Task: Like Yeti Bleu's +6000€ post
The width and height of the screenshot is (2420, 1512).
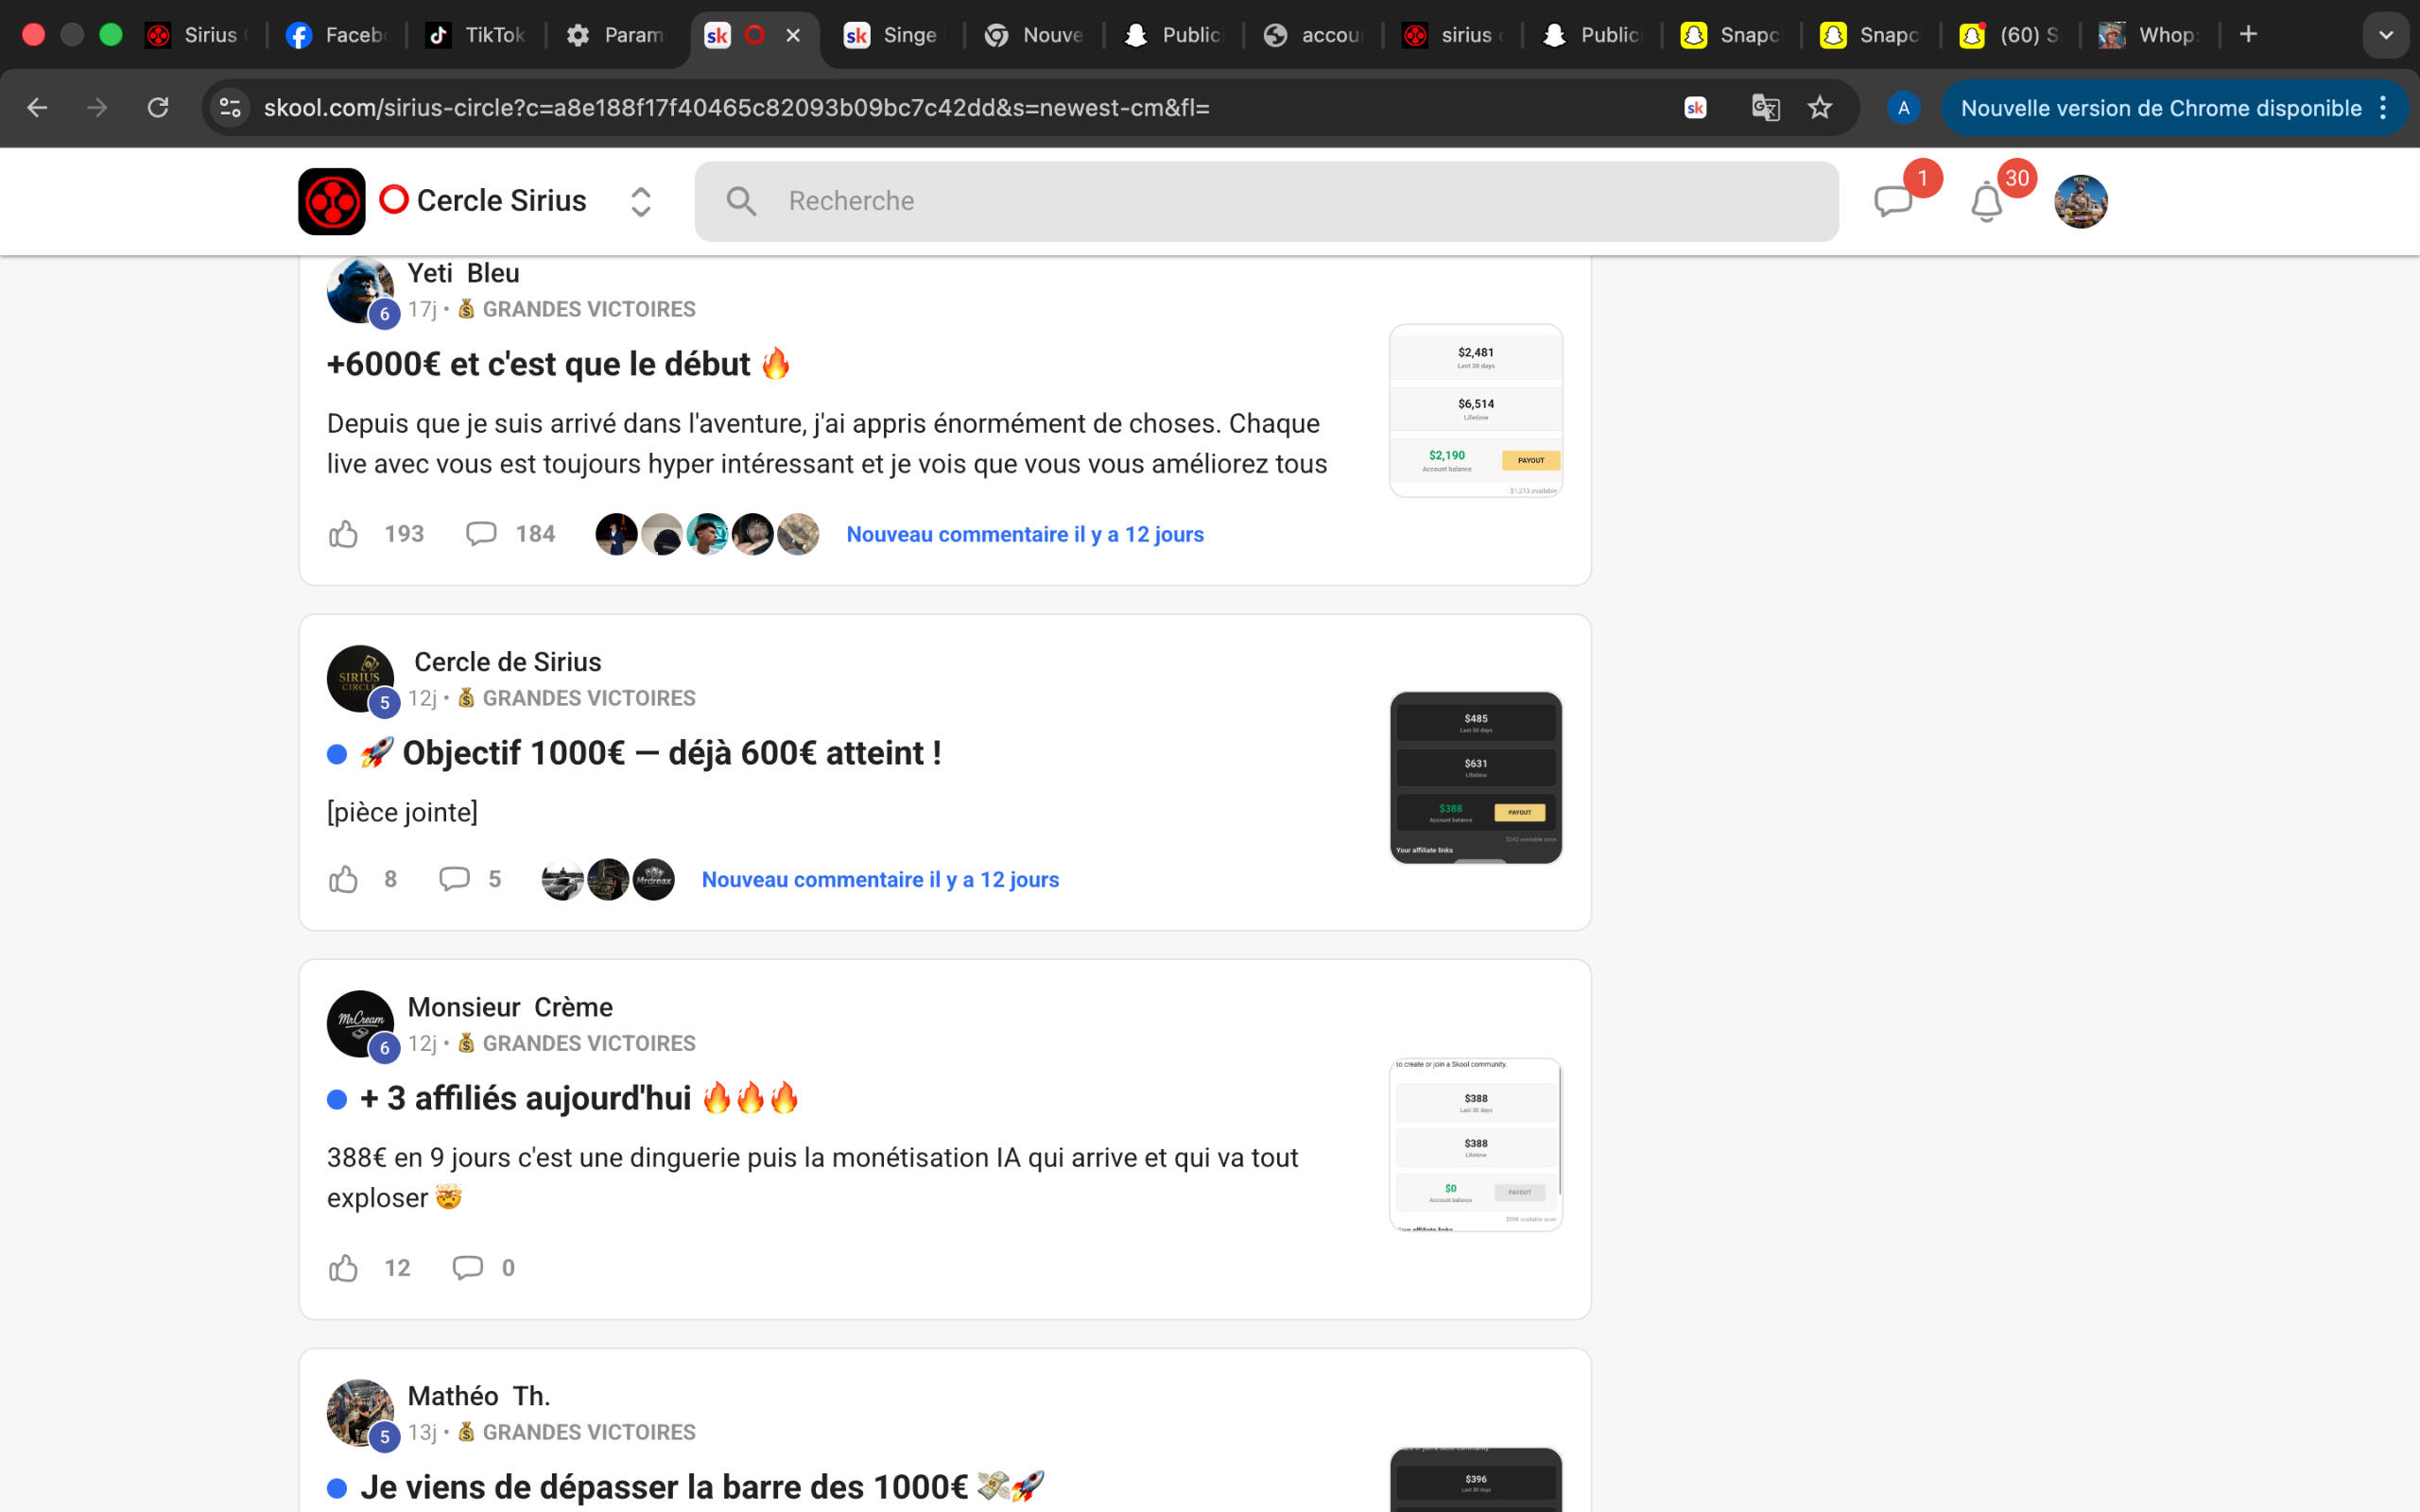Action: tap(343, 534)
